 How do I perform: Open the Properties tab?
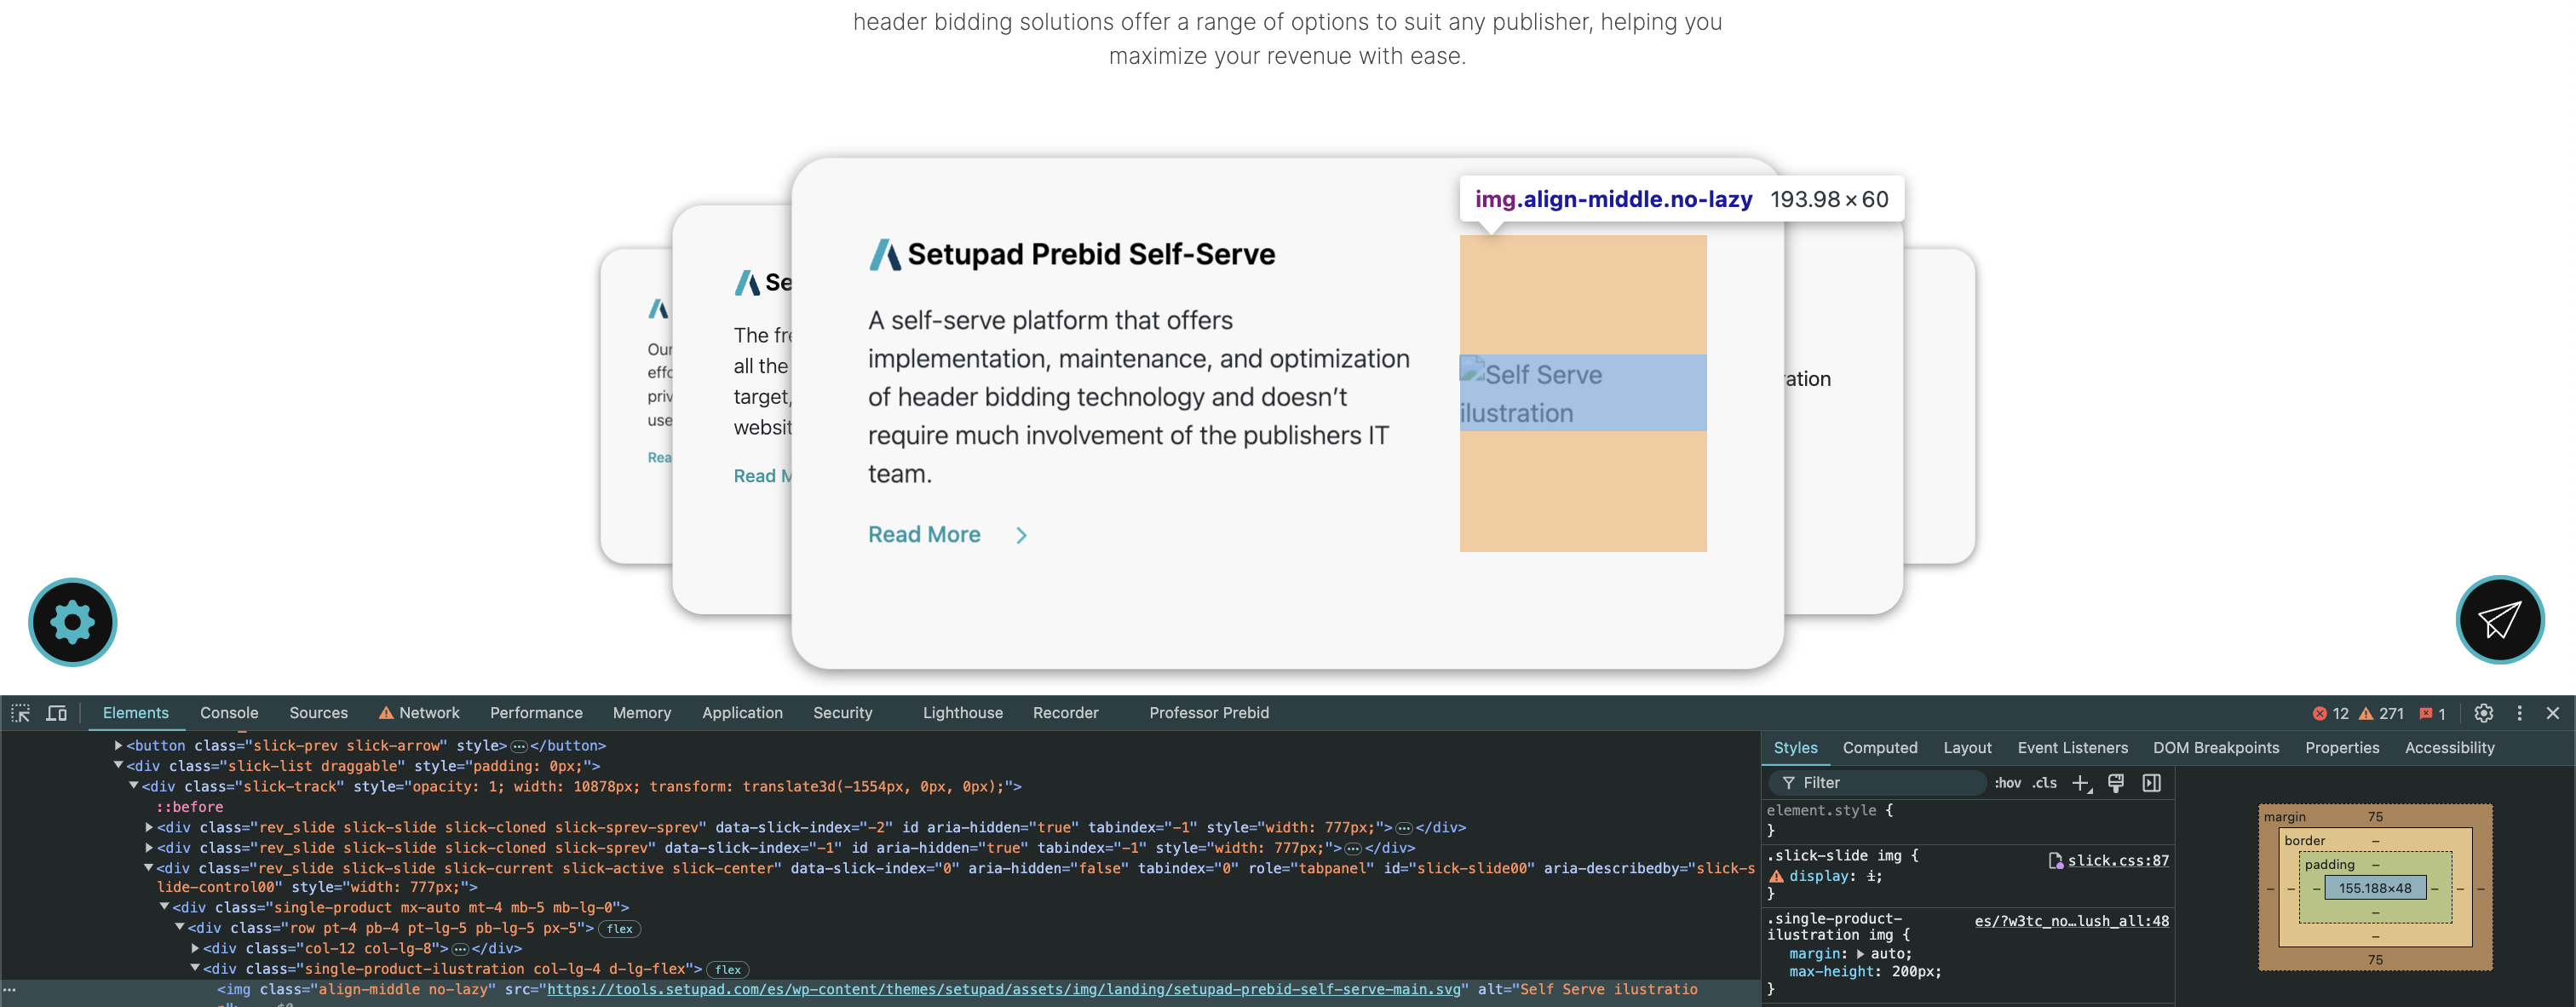(x=2342, y=748)
